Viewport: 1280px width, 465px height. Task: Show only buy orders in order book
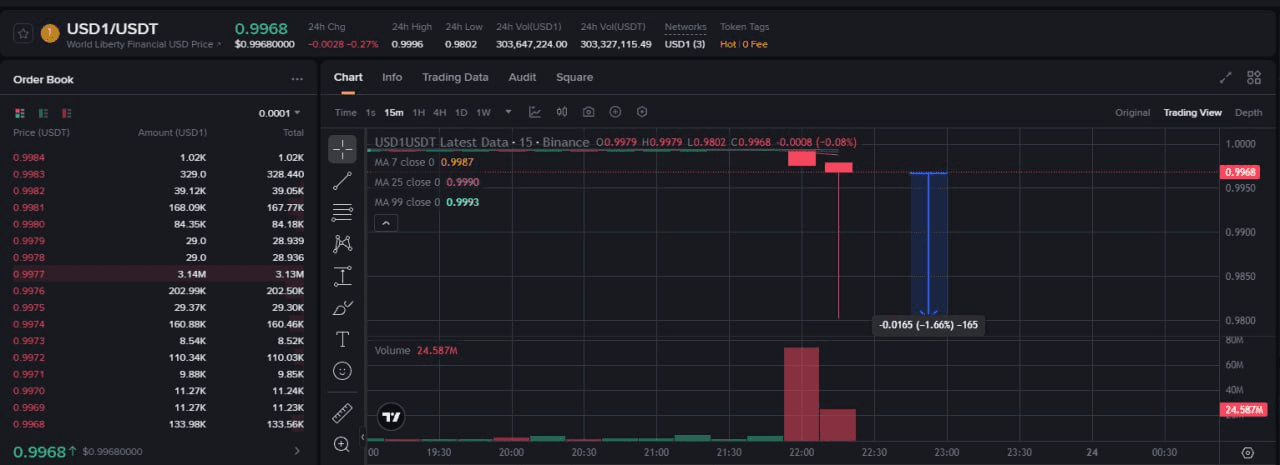coord(43,113)
